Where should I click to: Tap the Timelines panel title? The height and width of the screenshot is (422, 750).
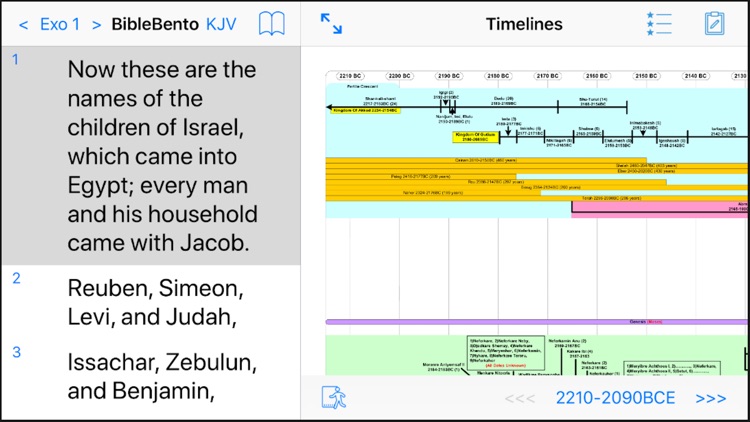(524, 24)
